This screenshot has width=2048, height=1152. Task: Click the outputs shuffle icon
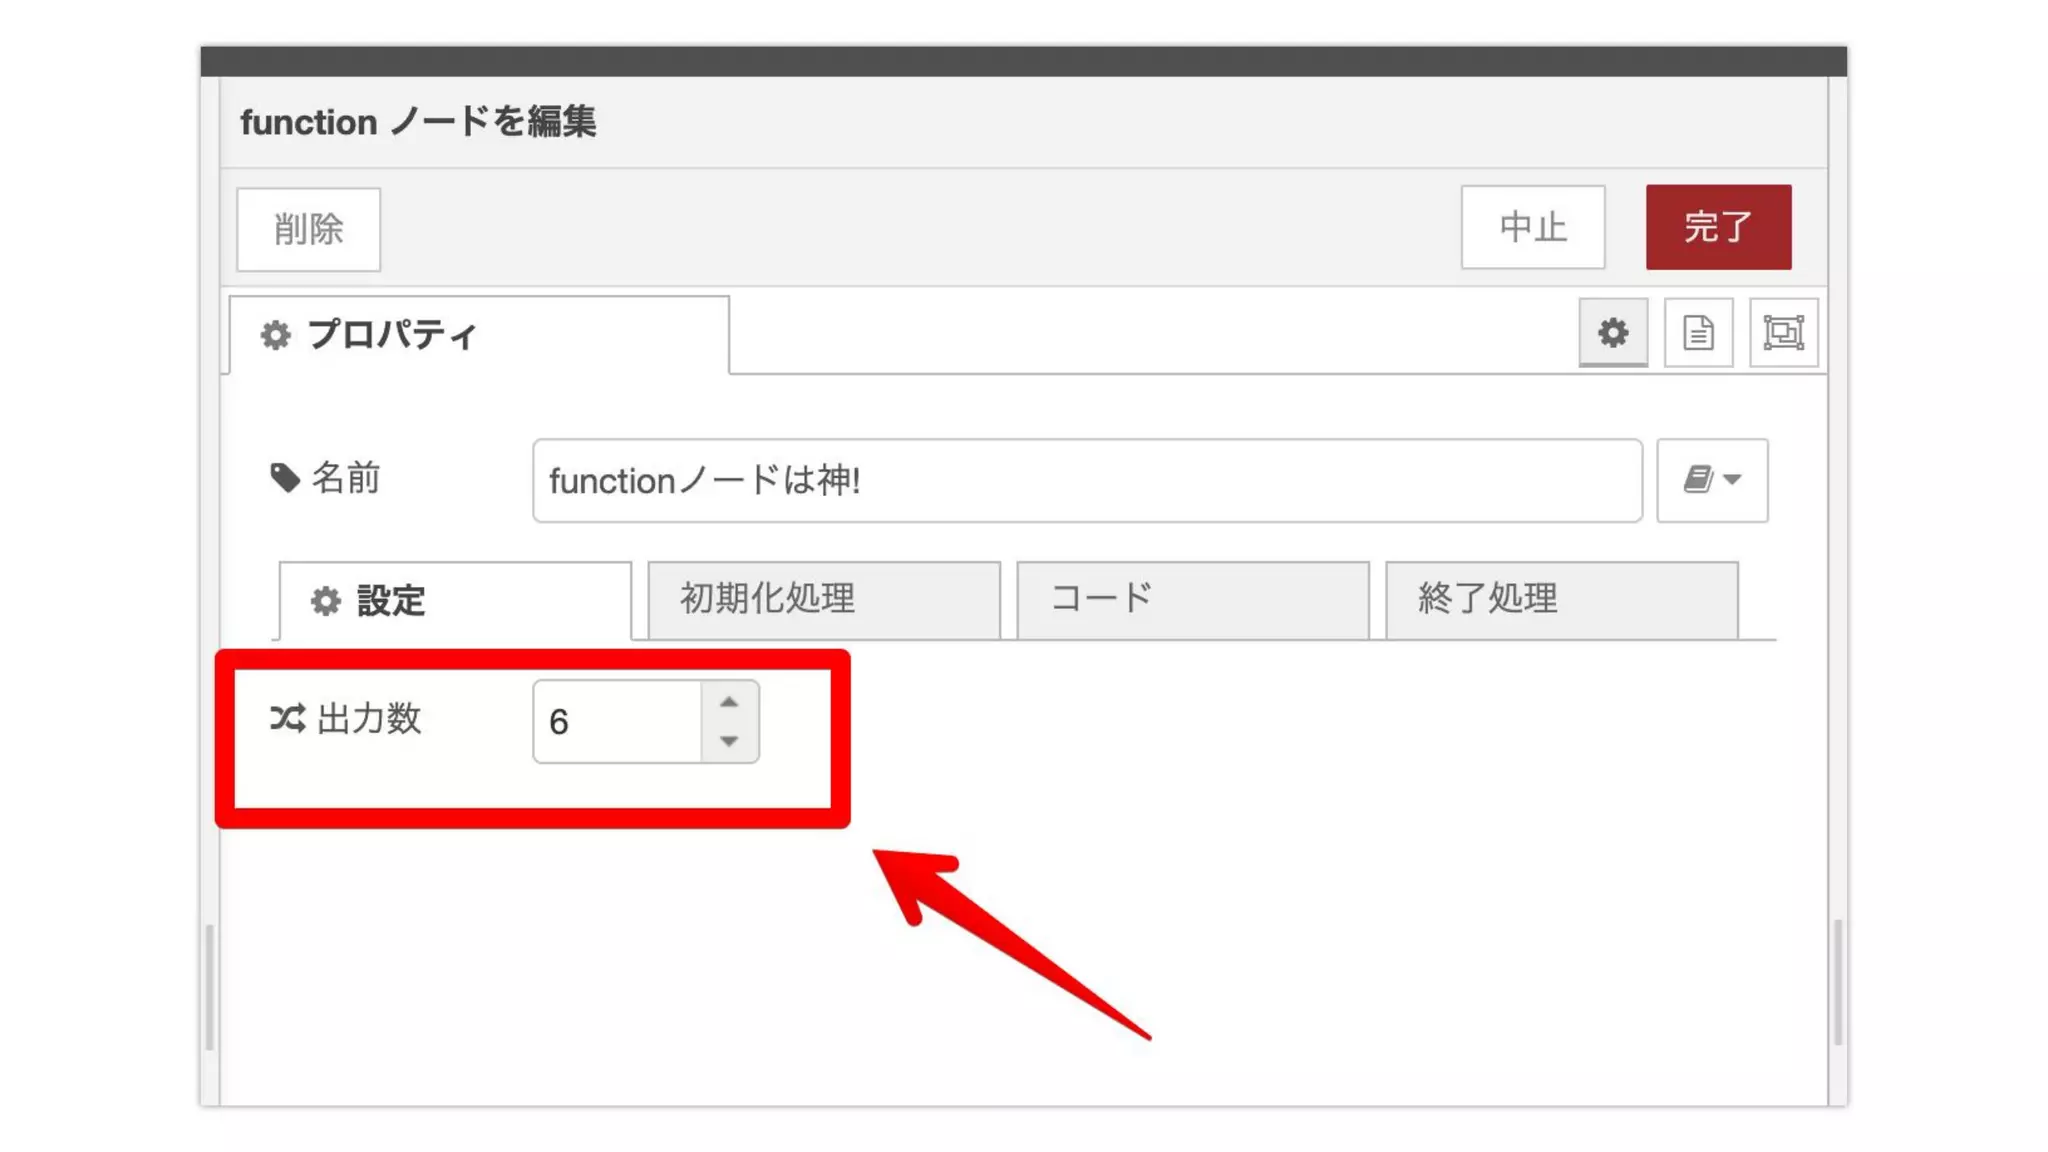pyautogui.click(x=287, y=718)
